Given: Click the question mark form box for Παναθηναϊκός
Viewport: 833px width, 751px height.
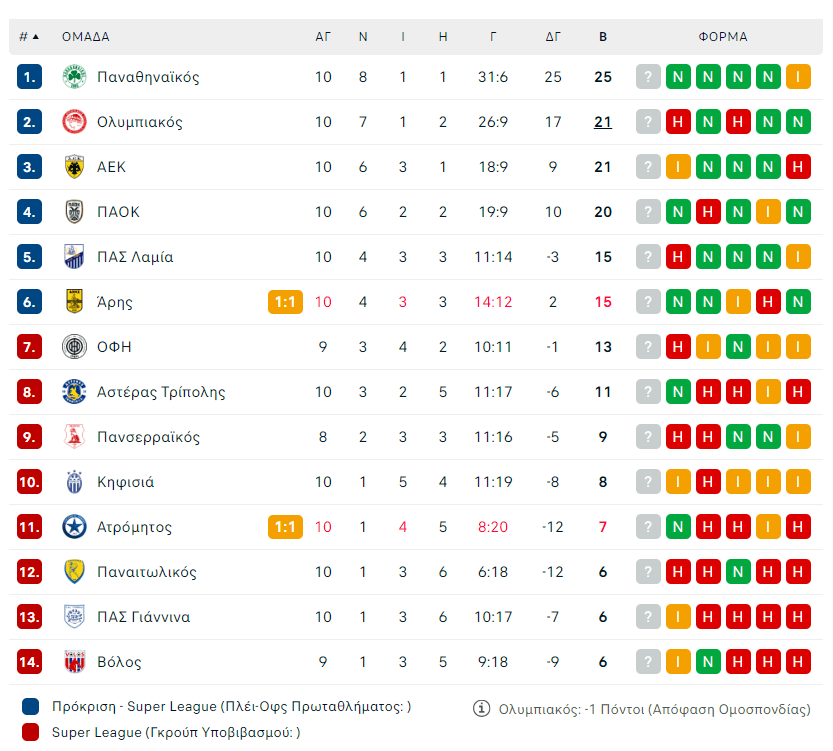Looking at the screenshot, I should (x=649, y=77).
